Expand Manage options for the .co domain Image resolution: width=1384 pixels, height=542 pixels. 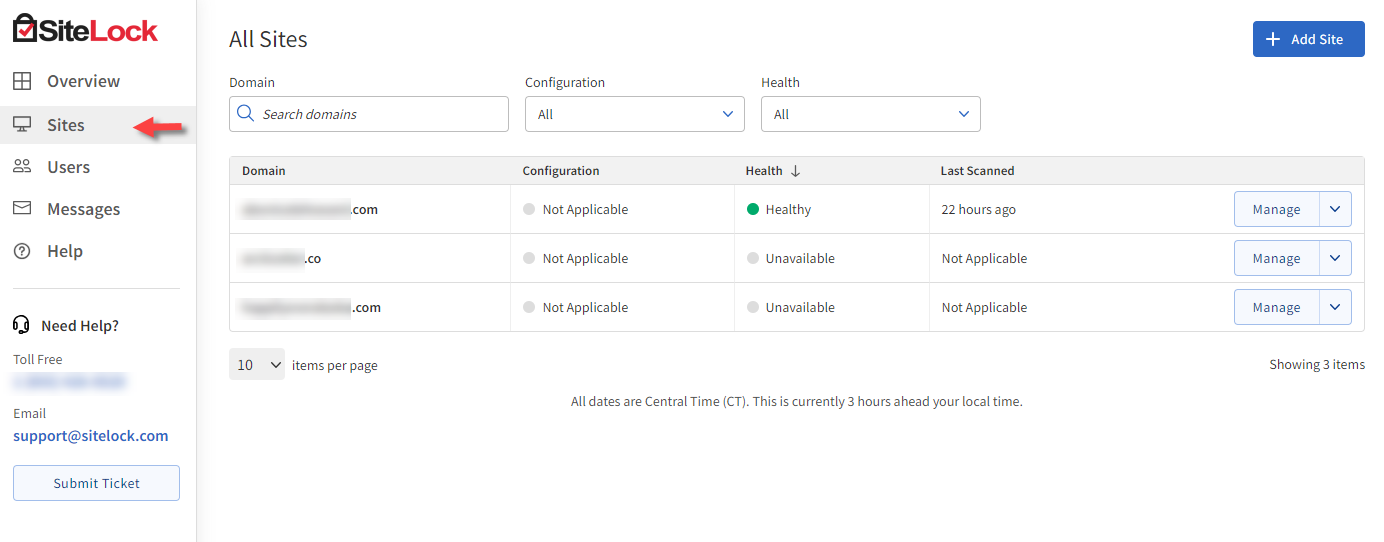tap(1335, 258)
